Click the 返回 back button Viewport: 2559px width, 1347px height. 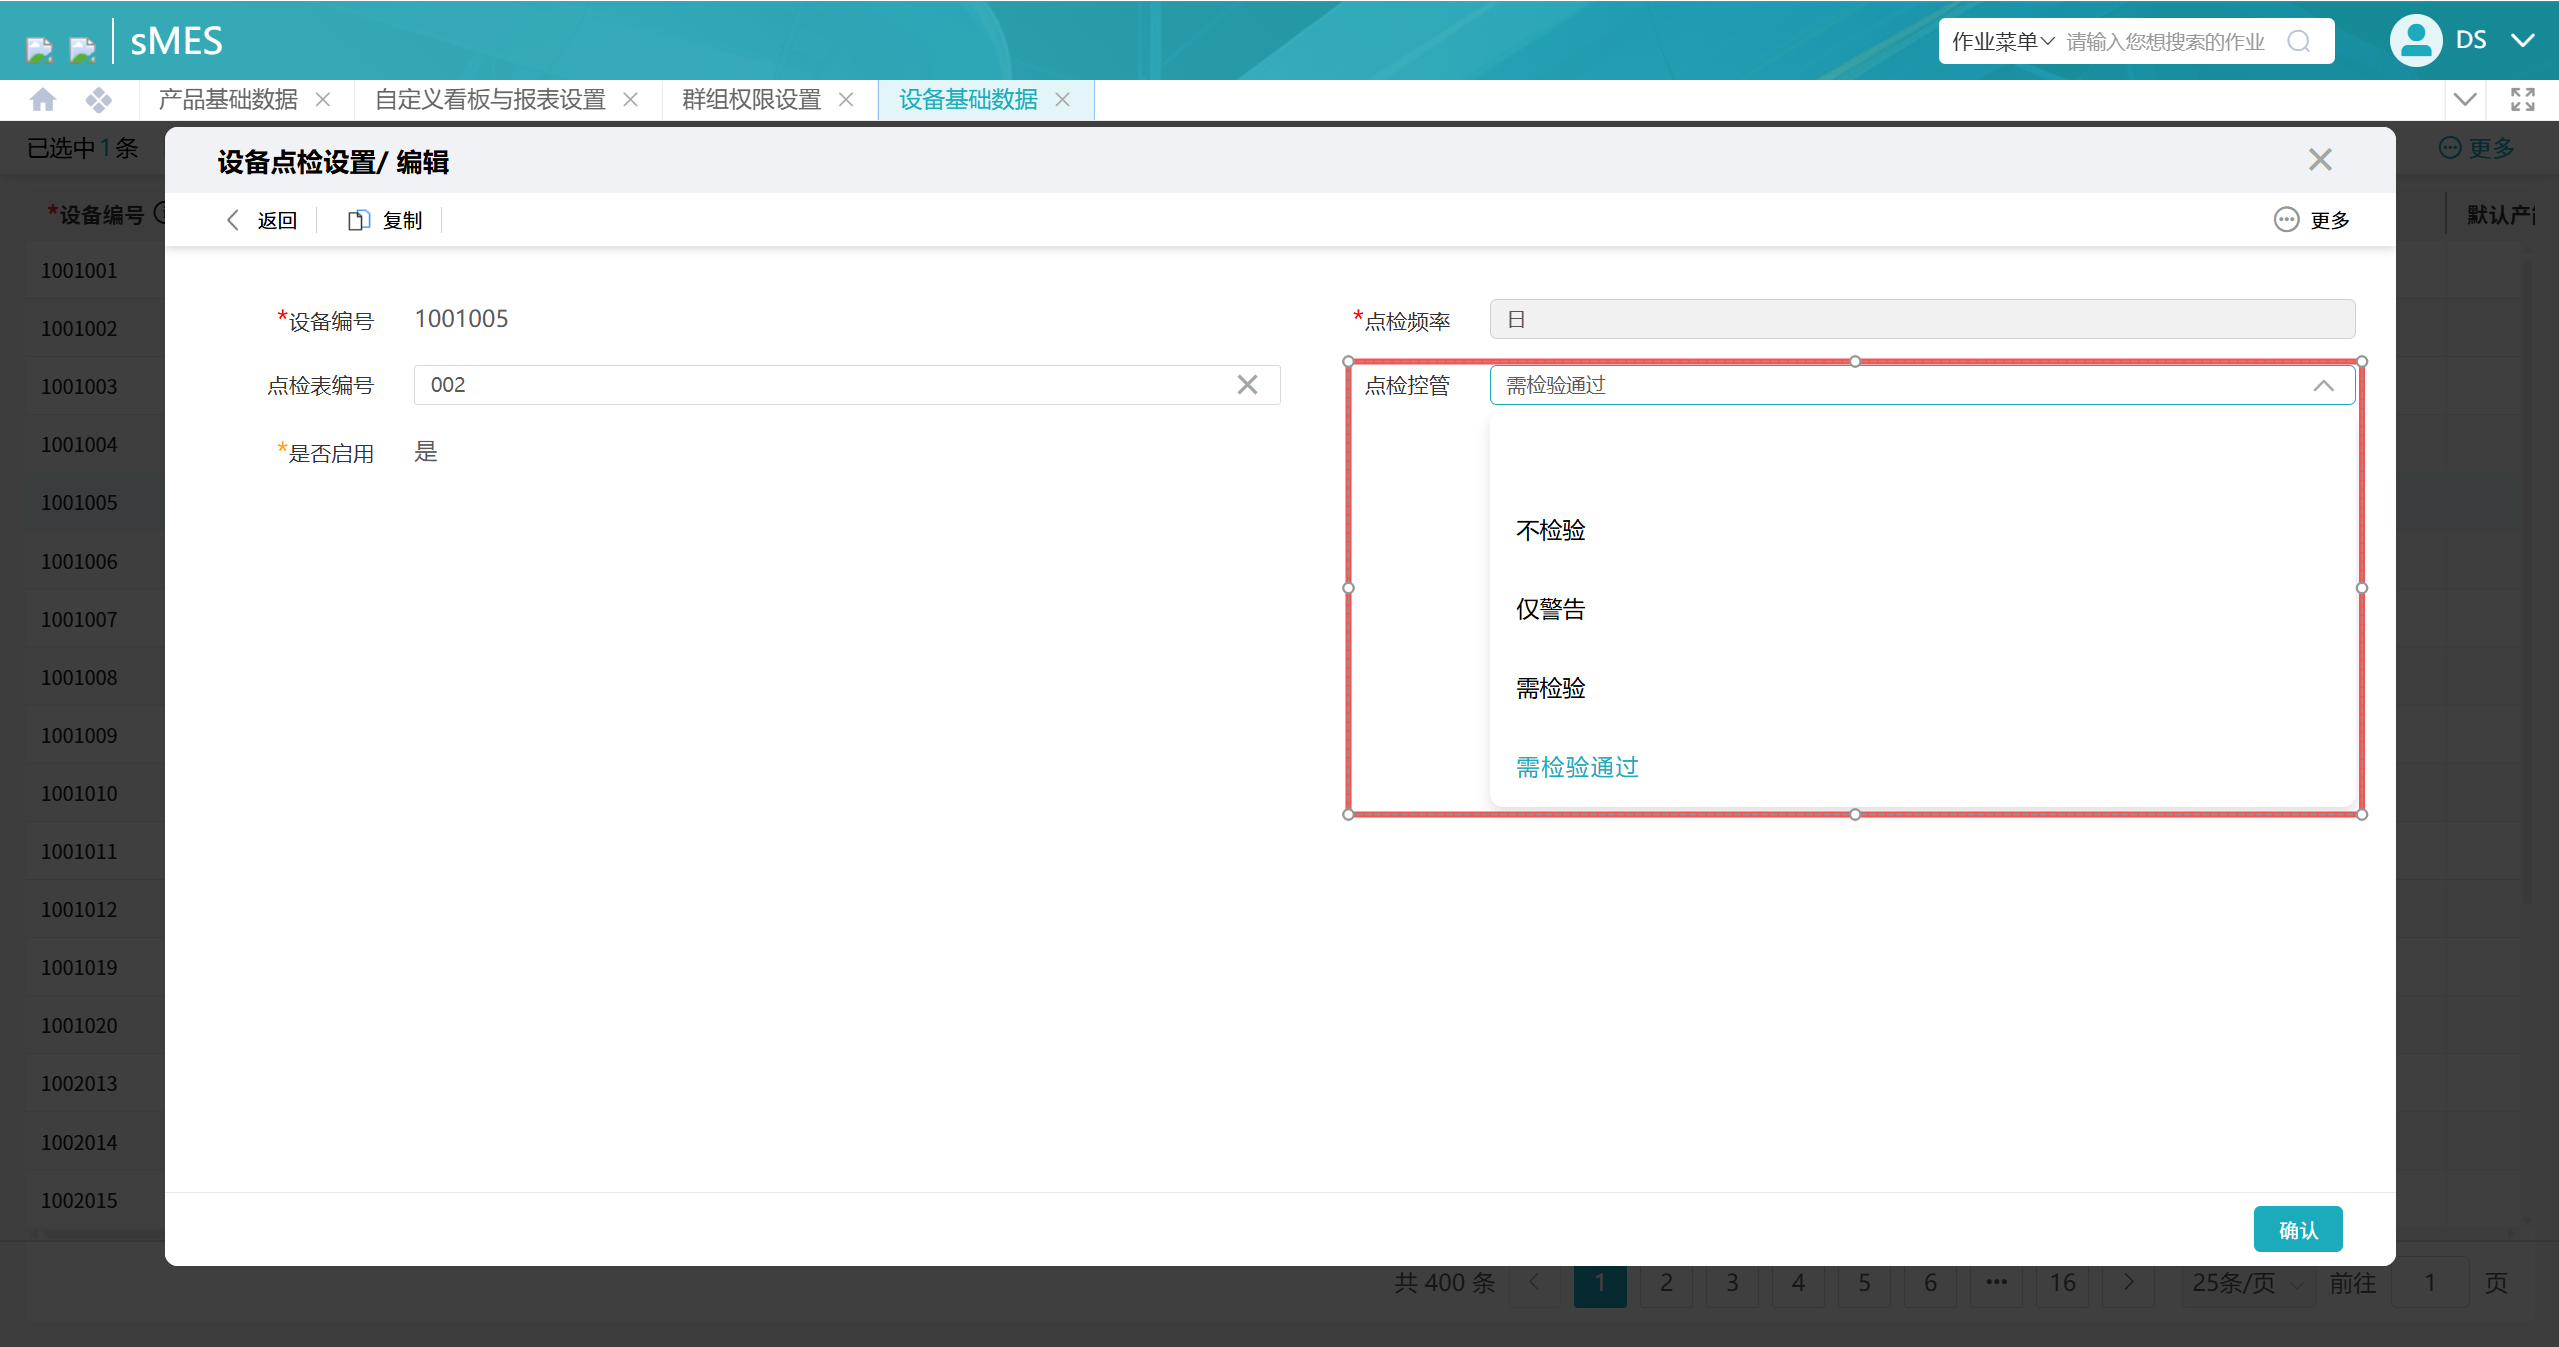[262, 220]
